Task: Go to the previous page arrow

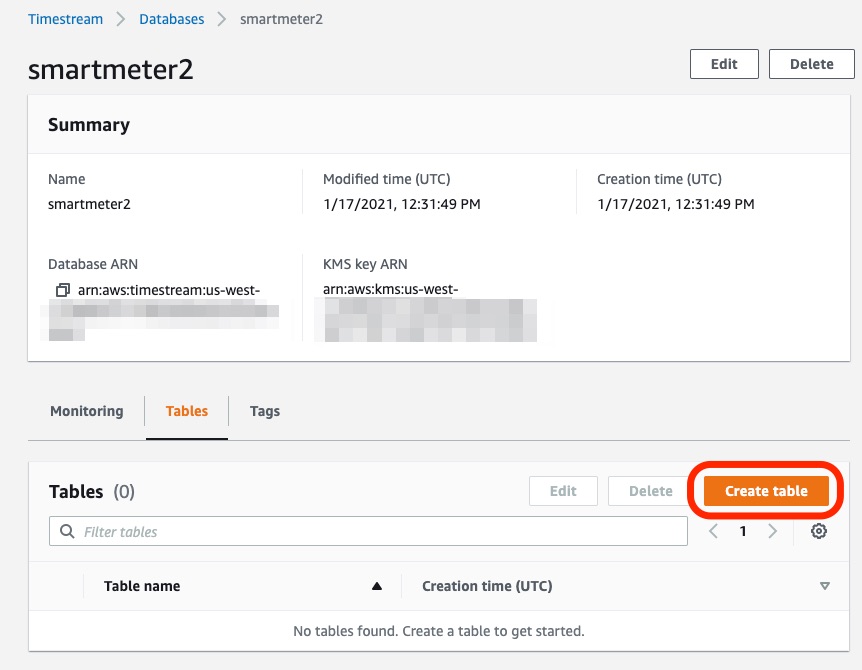Action: point(713,531)
